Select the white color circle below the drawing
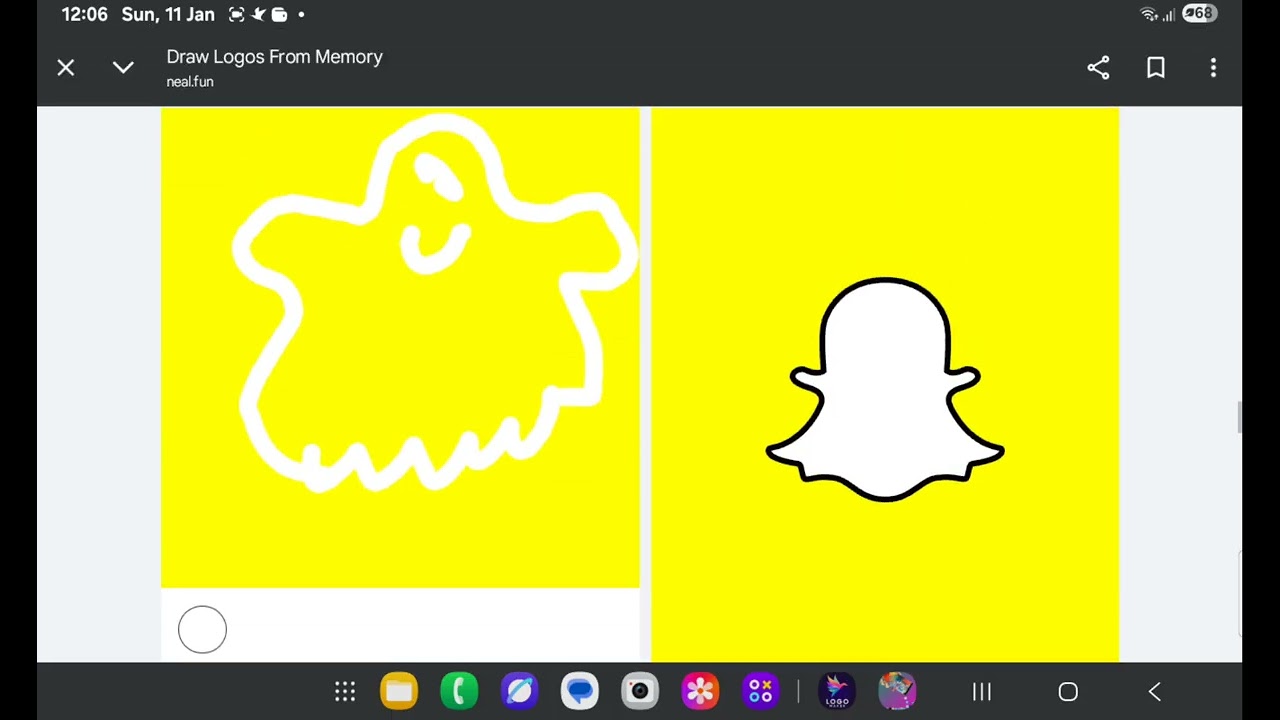The image size is (1280, 720). coord(202,630)
